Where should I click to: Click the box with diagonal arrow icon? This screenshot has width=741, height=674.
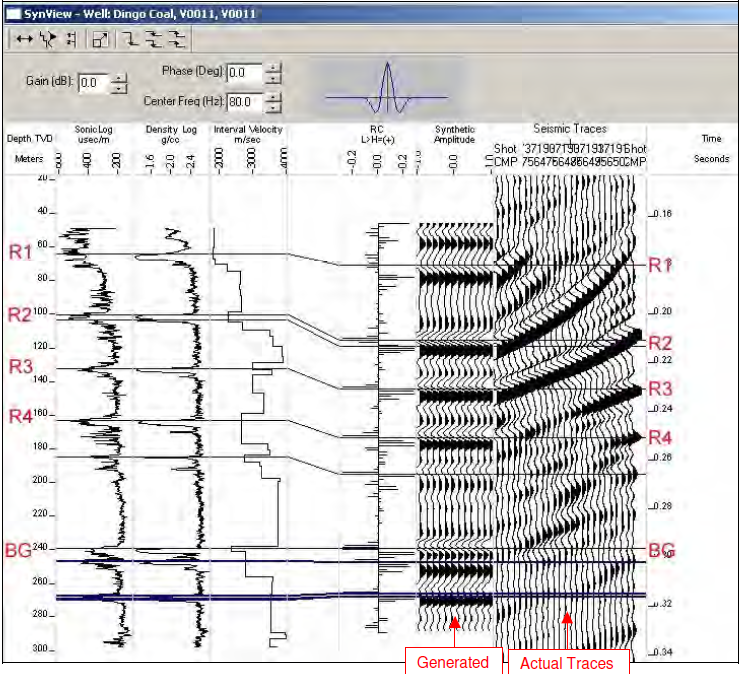[x=100, y=39]
